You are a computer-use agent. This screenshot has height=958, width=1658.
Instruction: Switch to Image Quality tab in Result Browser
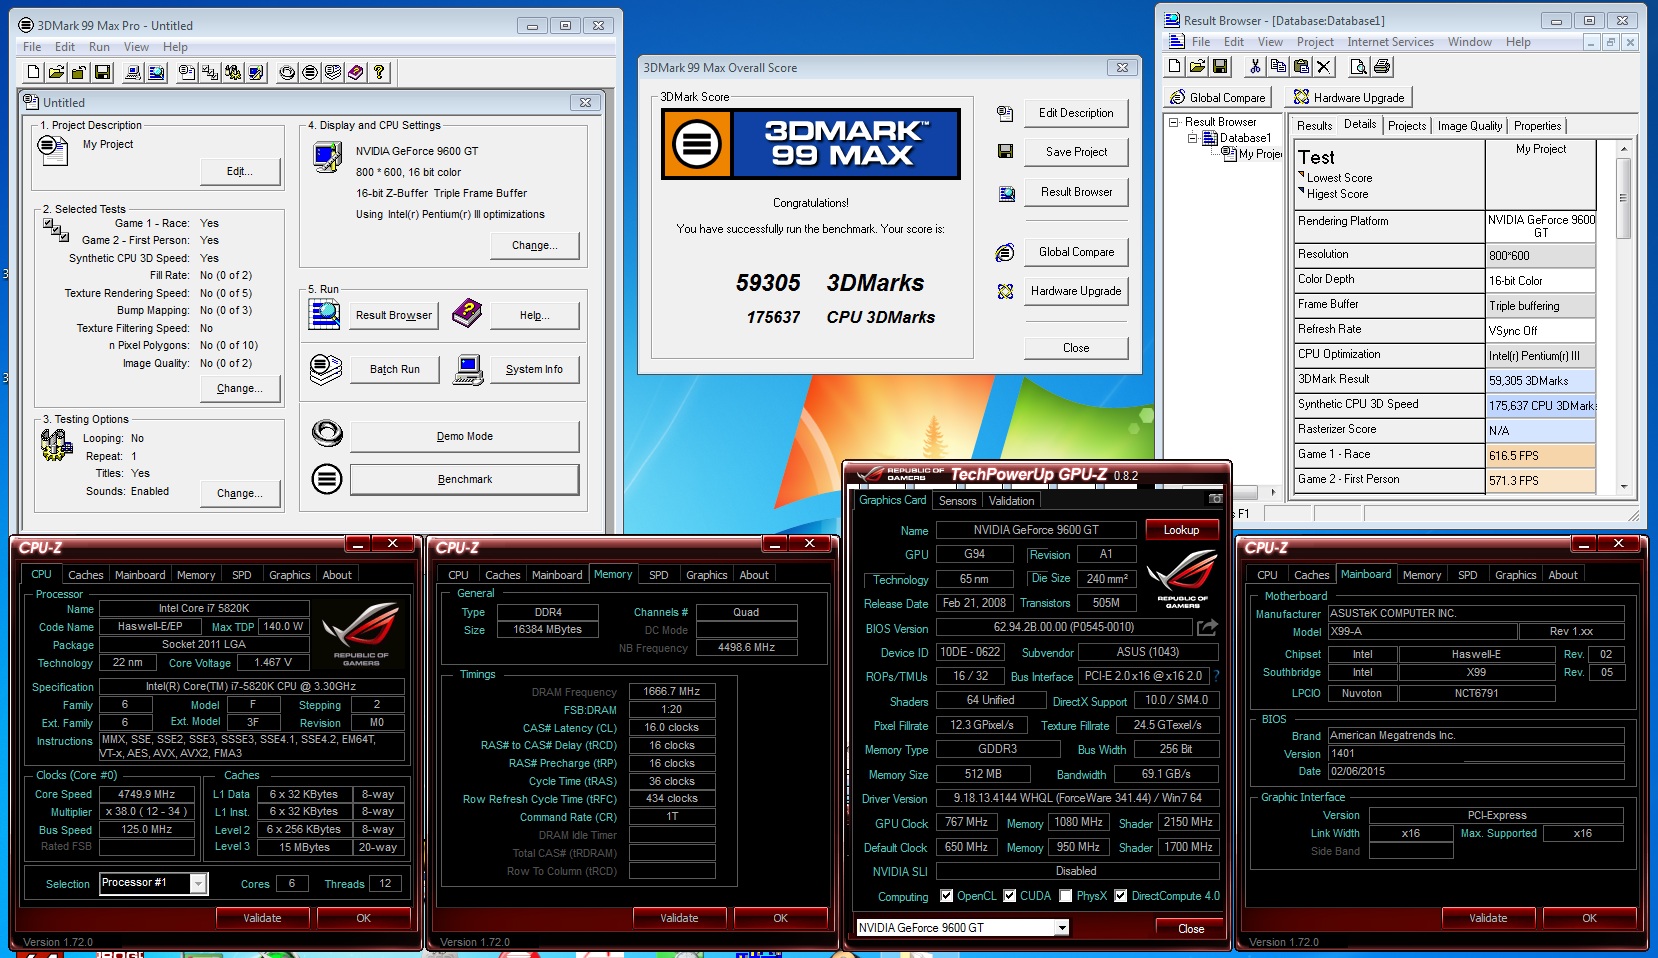pyautogui.click(x=1469, y=126)
